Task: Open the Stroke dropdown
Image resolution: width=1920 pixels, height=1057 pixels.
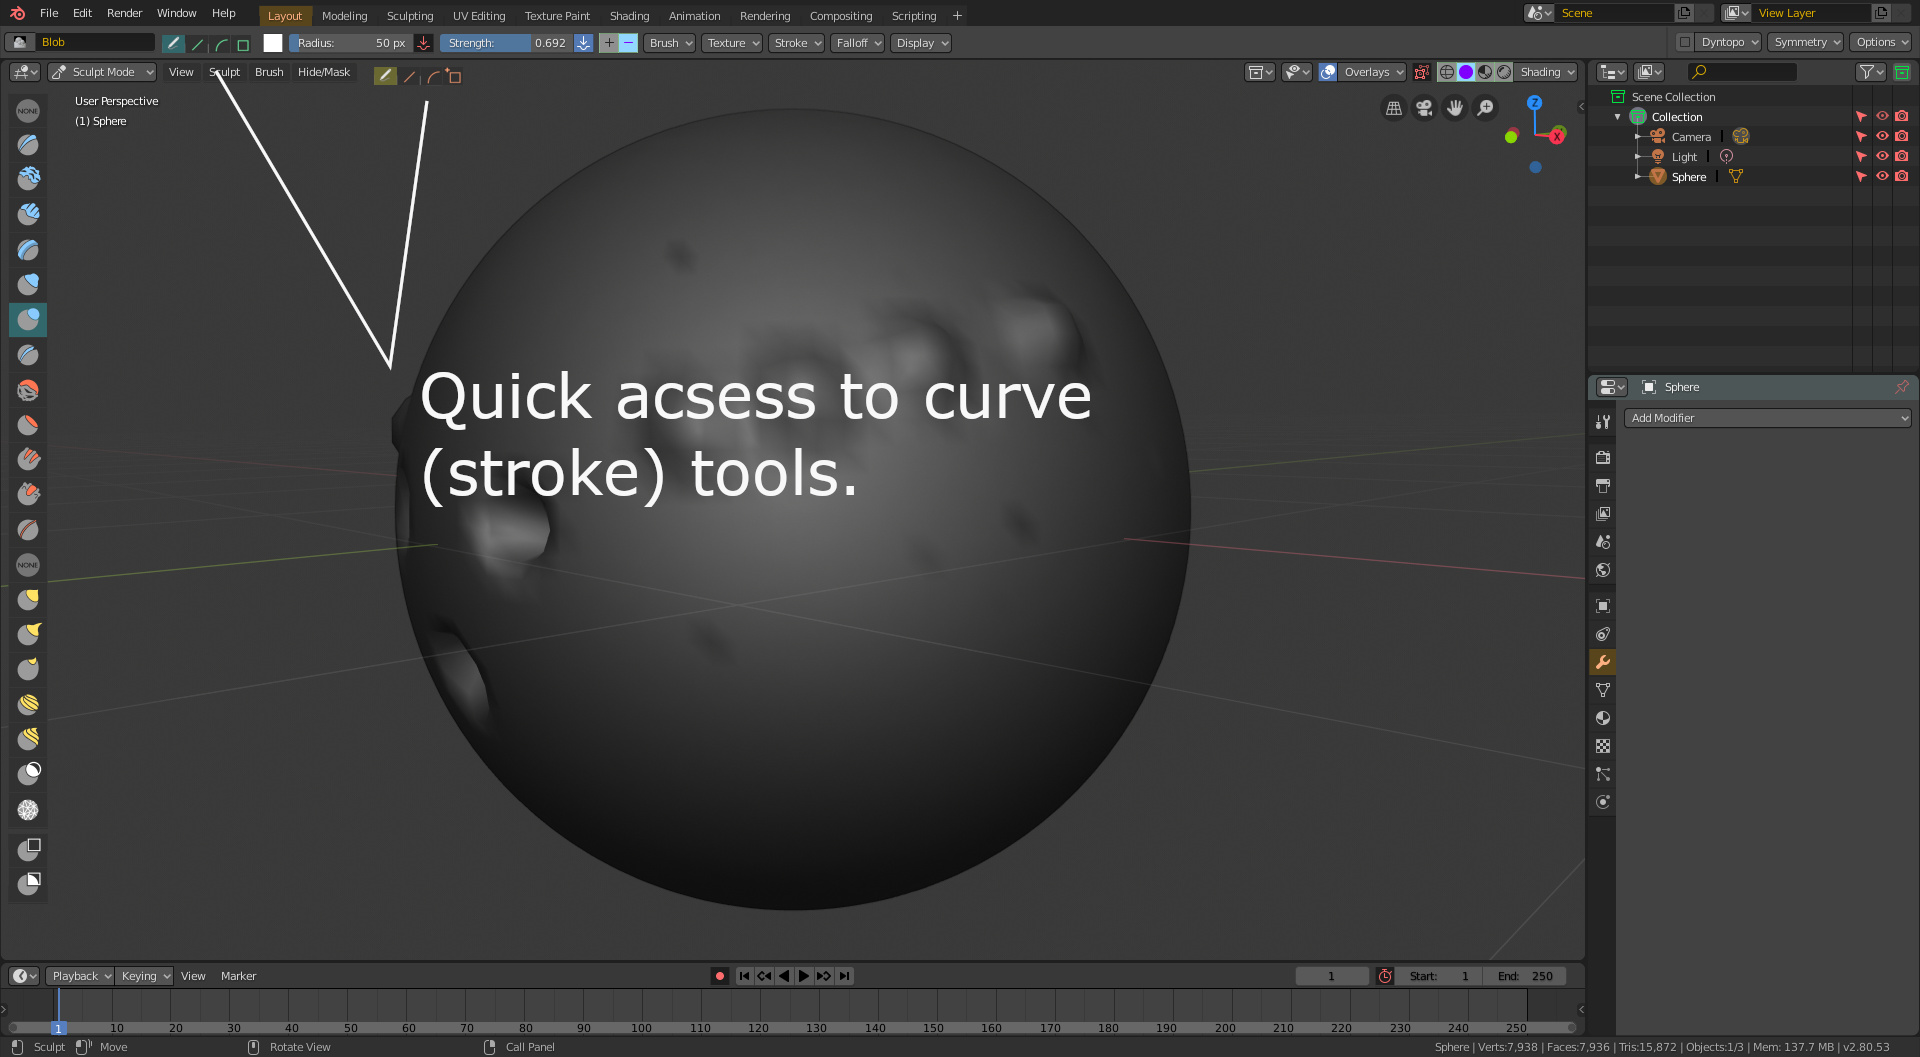Action: [797, 43]
